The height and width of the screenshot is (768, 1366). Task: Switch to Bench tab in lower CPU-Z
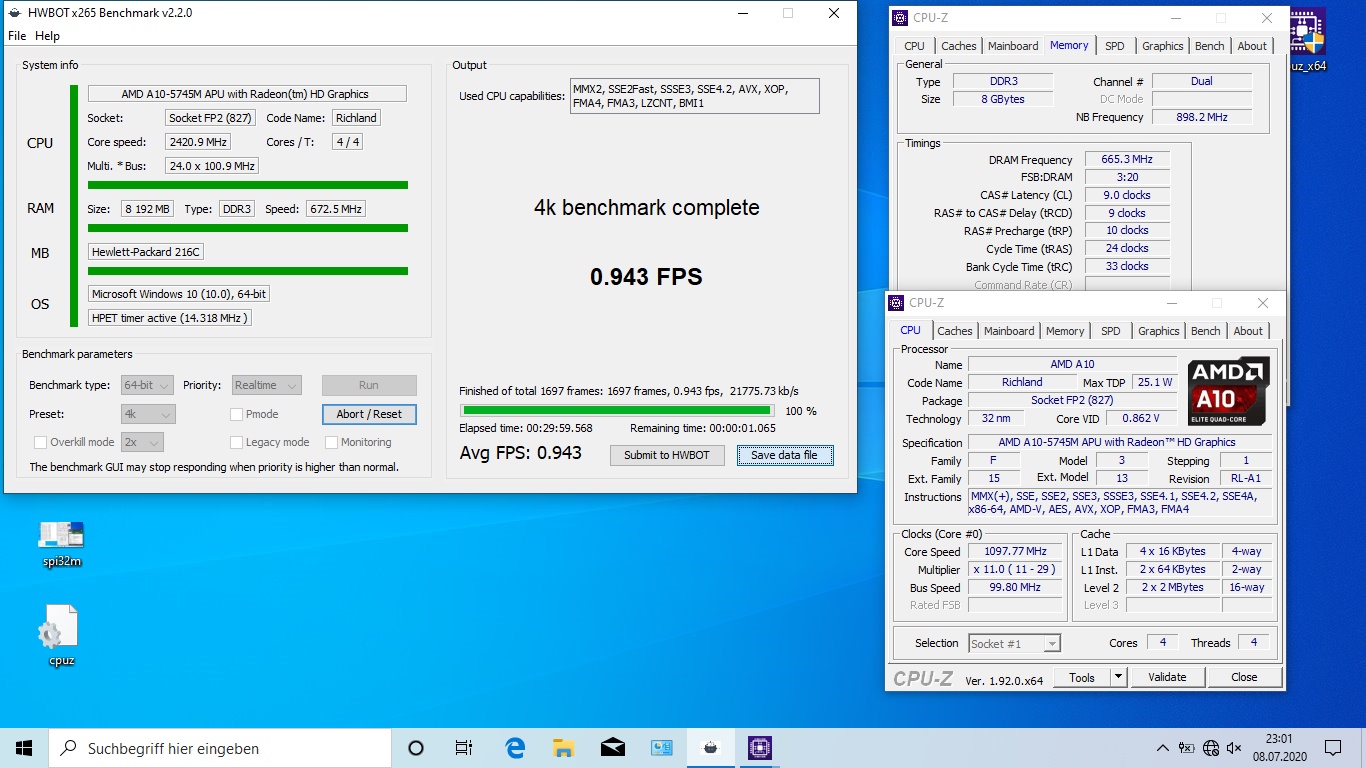click(1206, 331)
